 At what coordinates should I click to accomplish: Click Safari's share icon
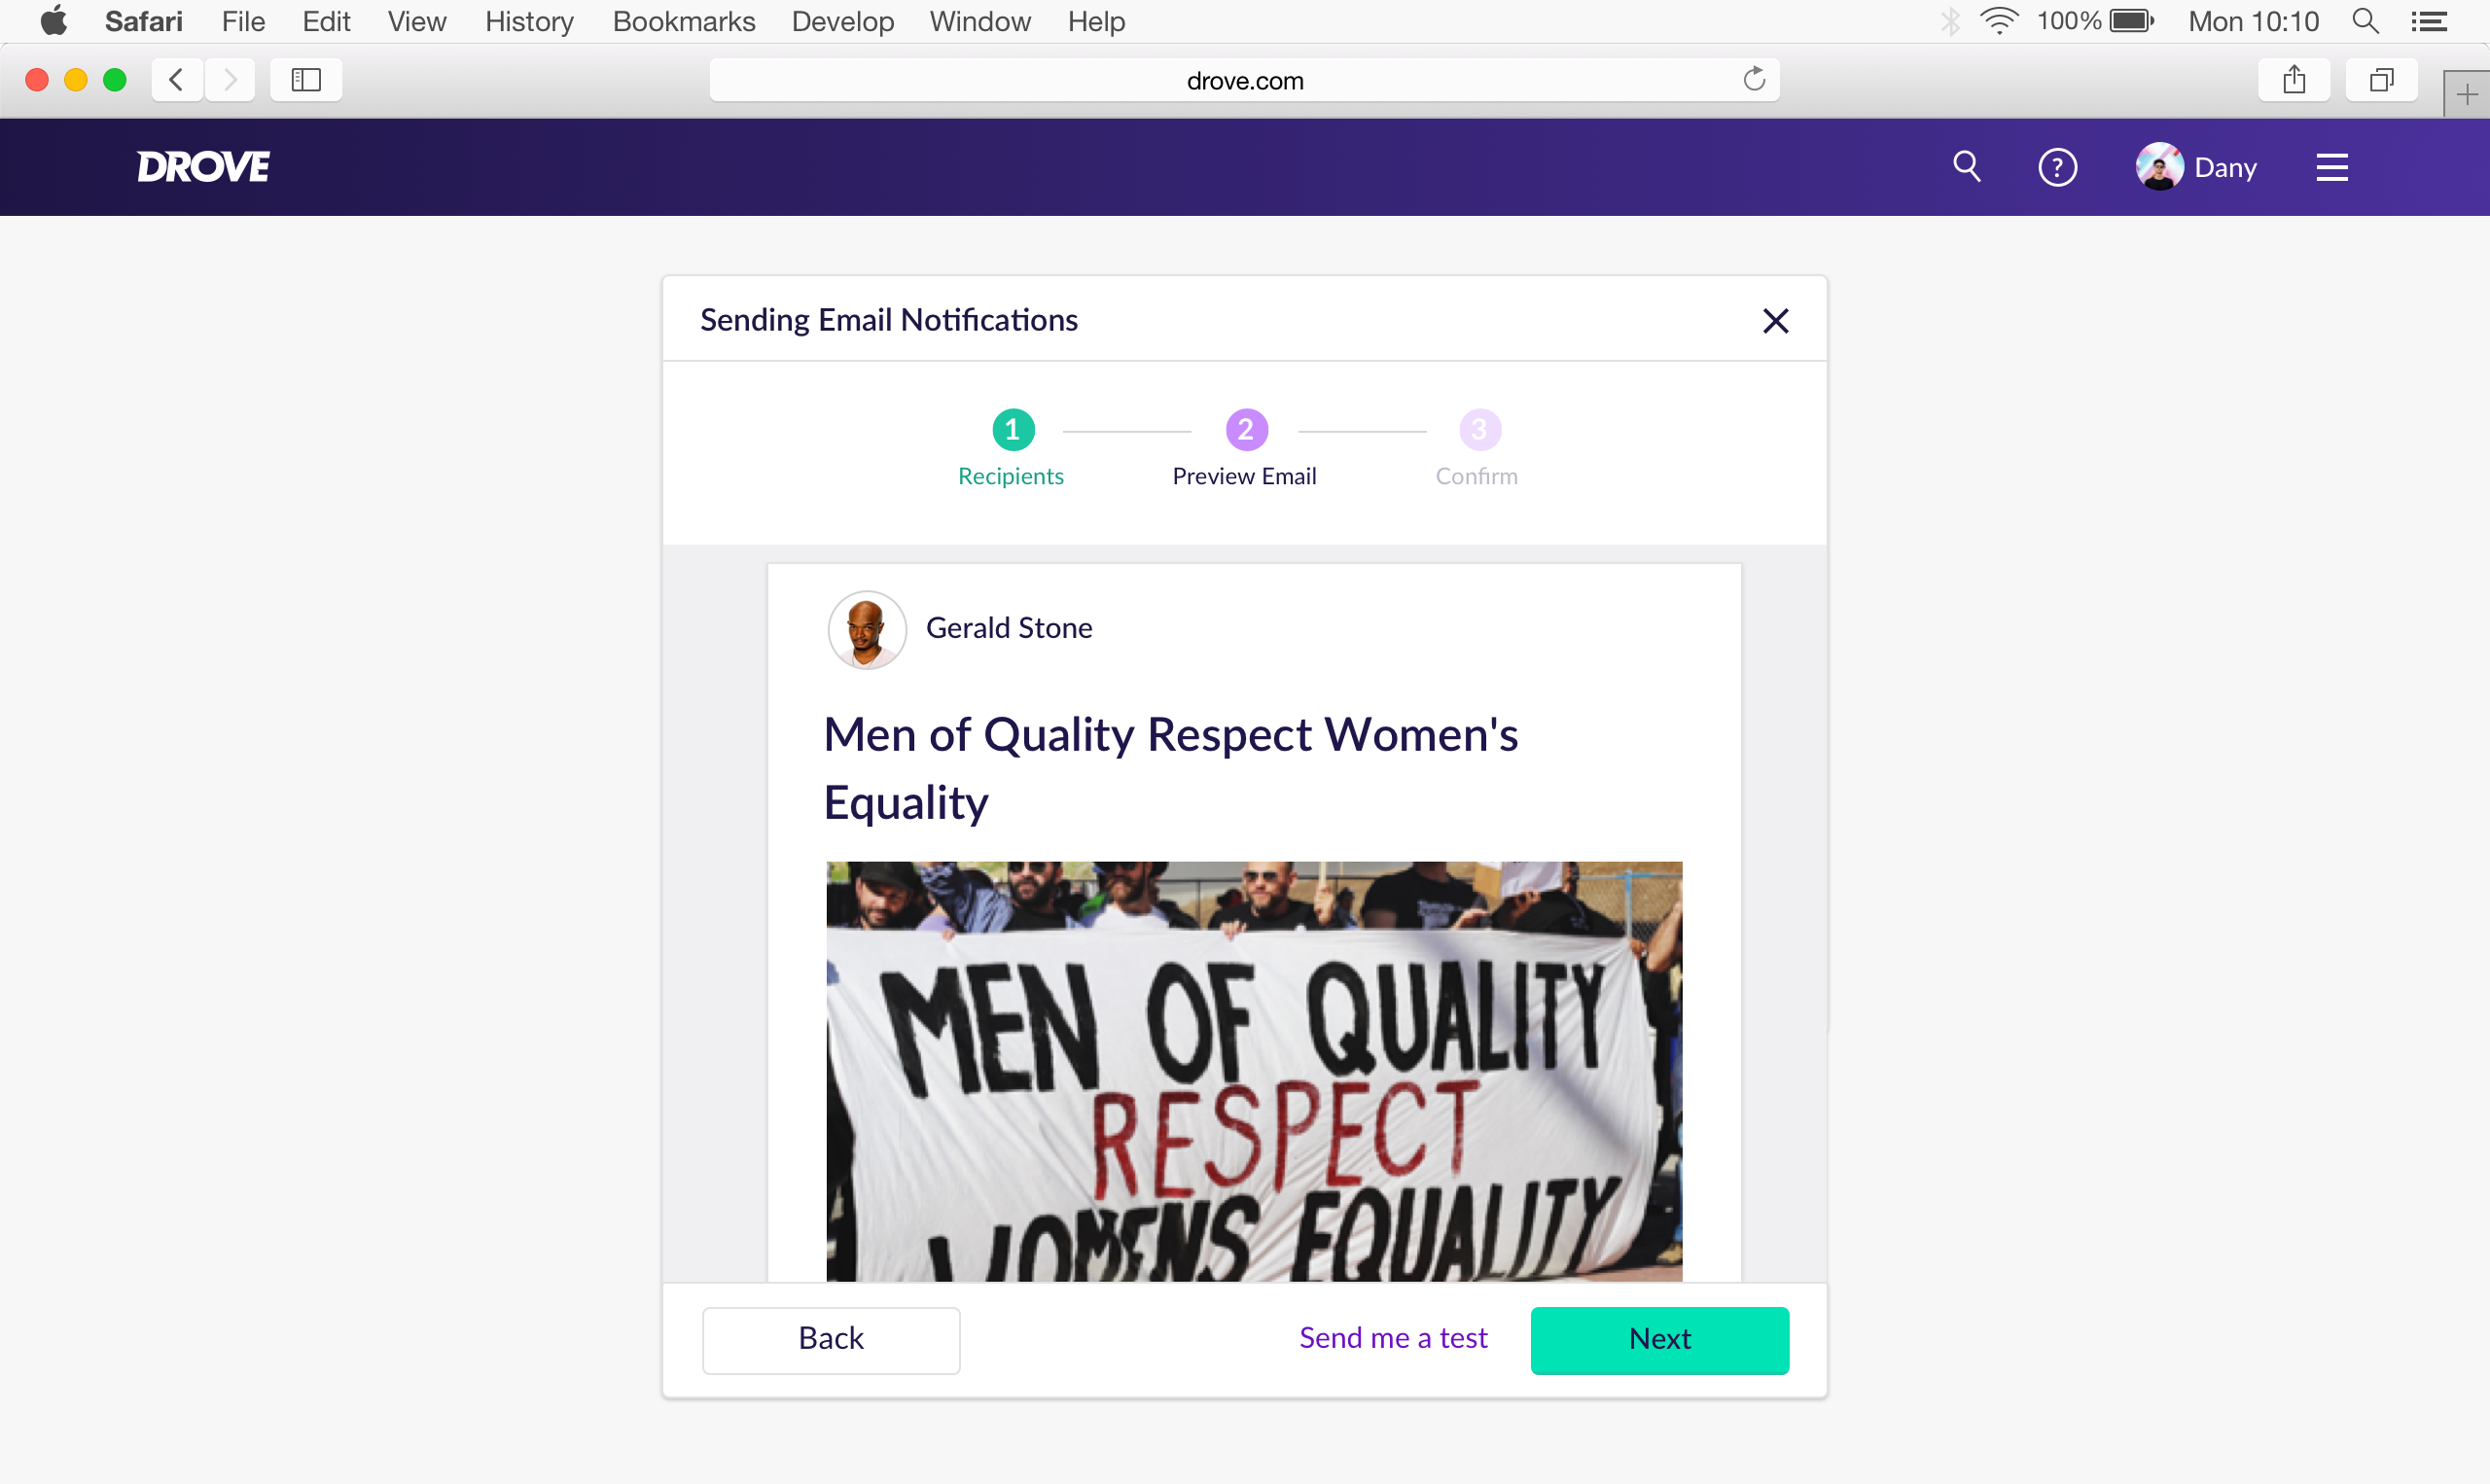2294,80
